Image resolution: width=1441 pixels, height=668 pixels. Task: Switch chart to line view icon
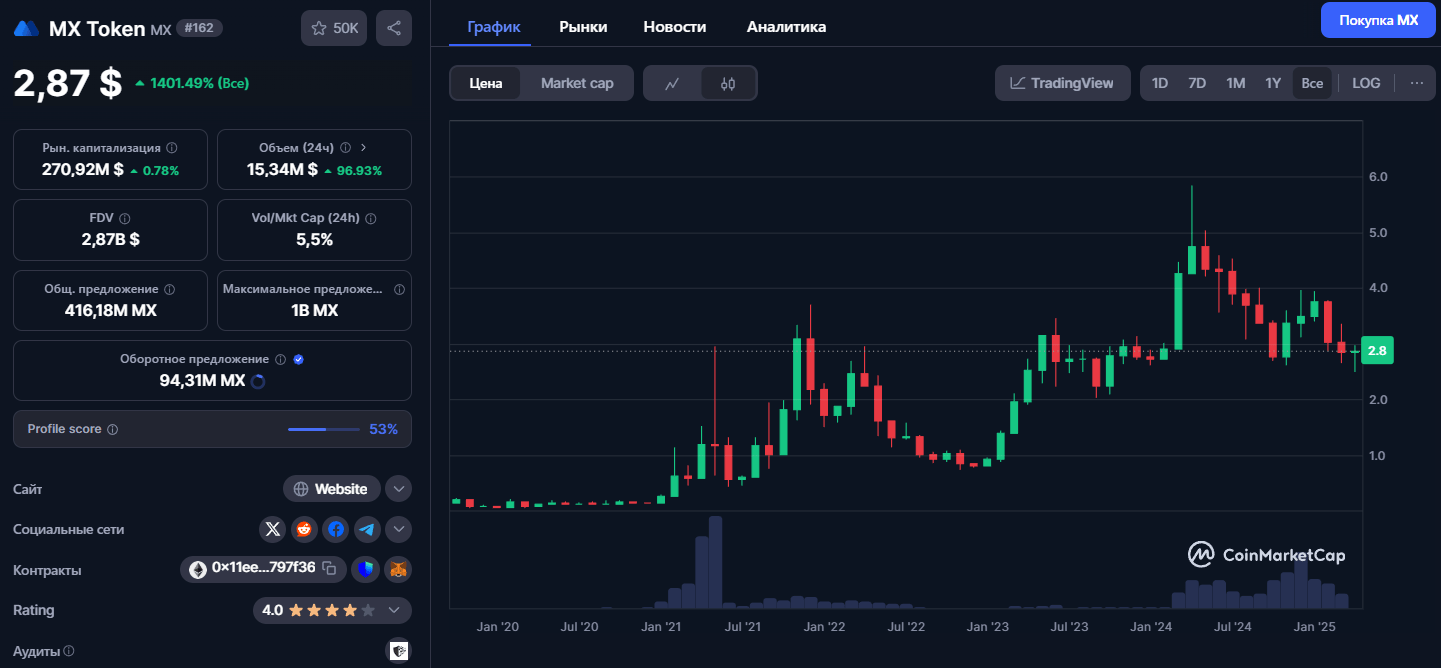[672, 83]
